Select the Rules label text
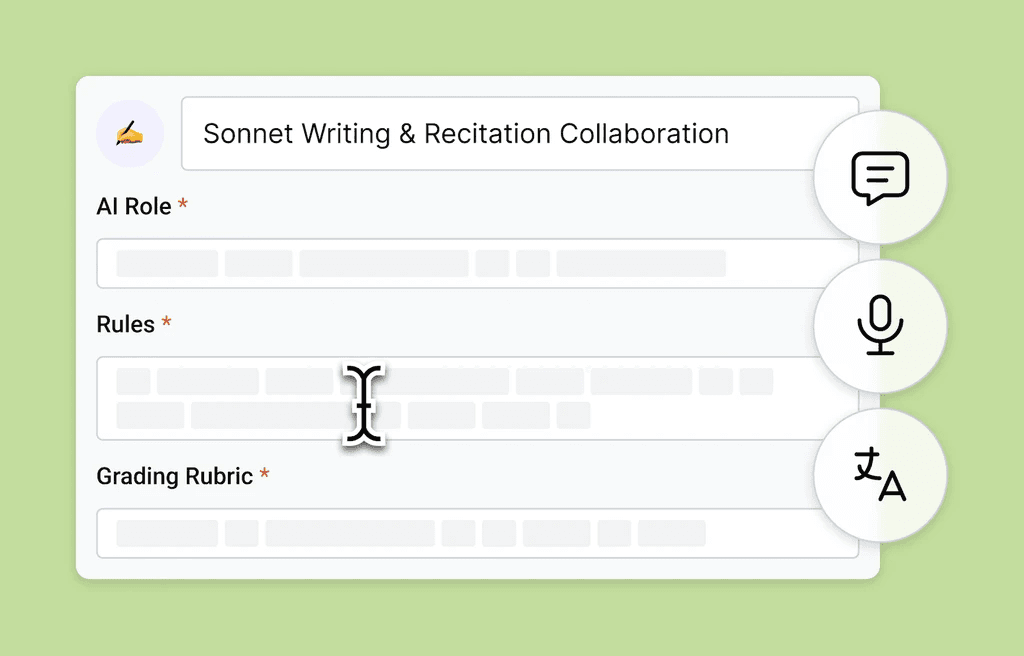 pyautogui.click(x=125, y=325)
